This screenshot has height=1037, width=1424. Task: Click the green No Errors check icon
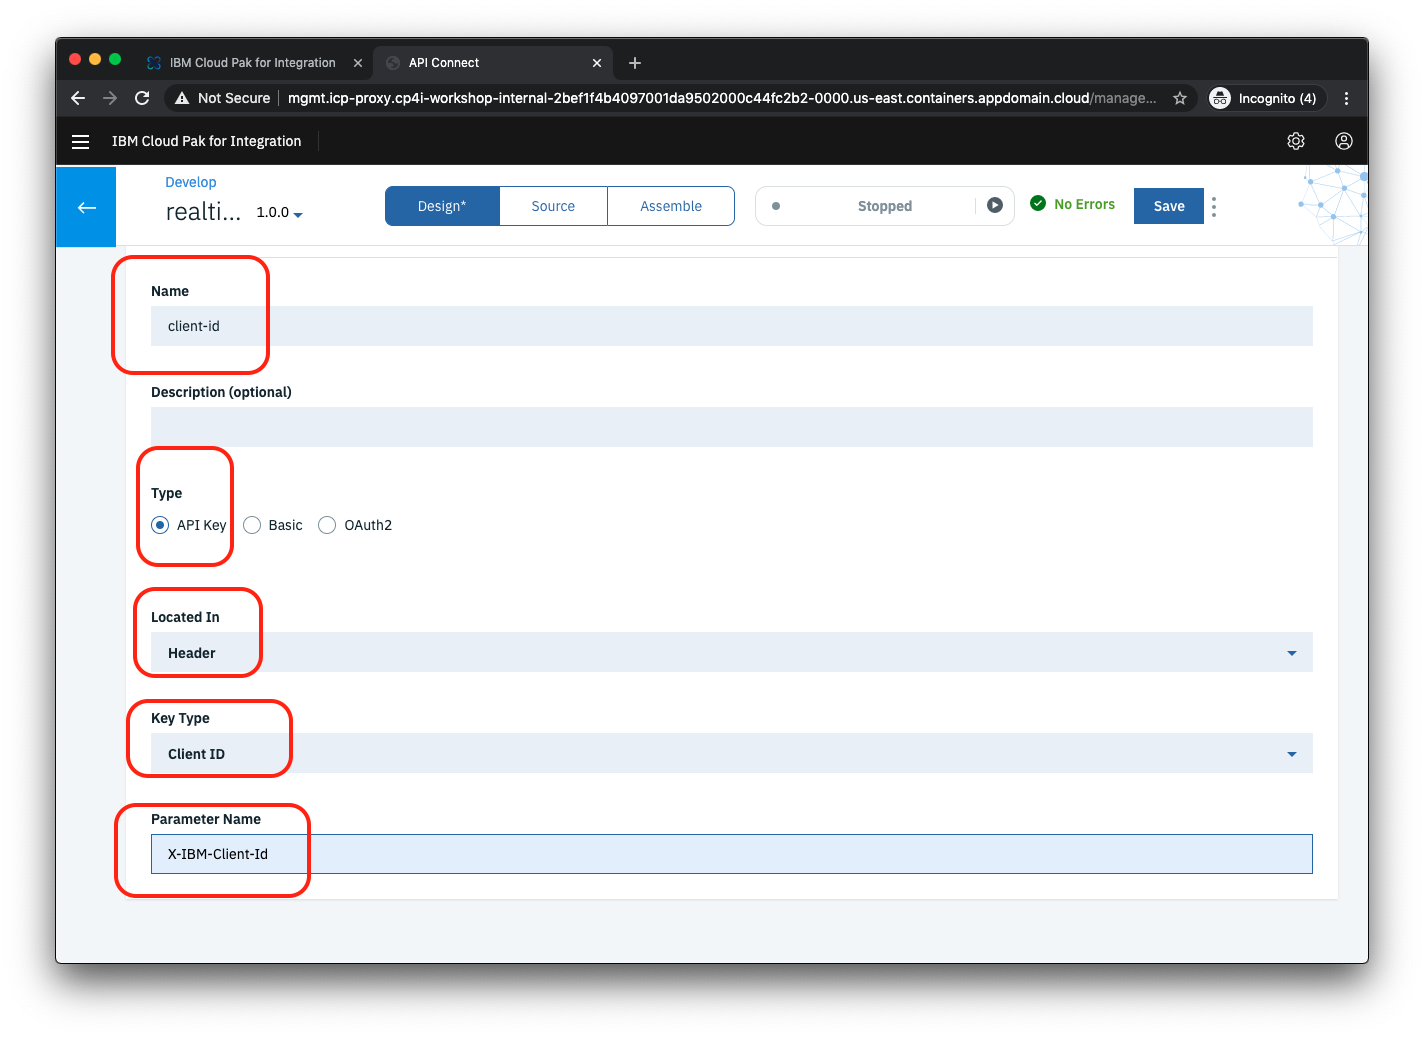click(x=1038, y=203)
